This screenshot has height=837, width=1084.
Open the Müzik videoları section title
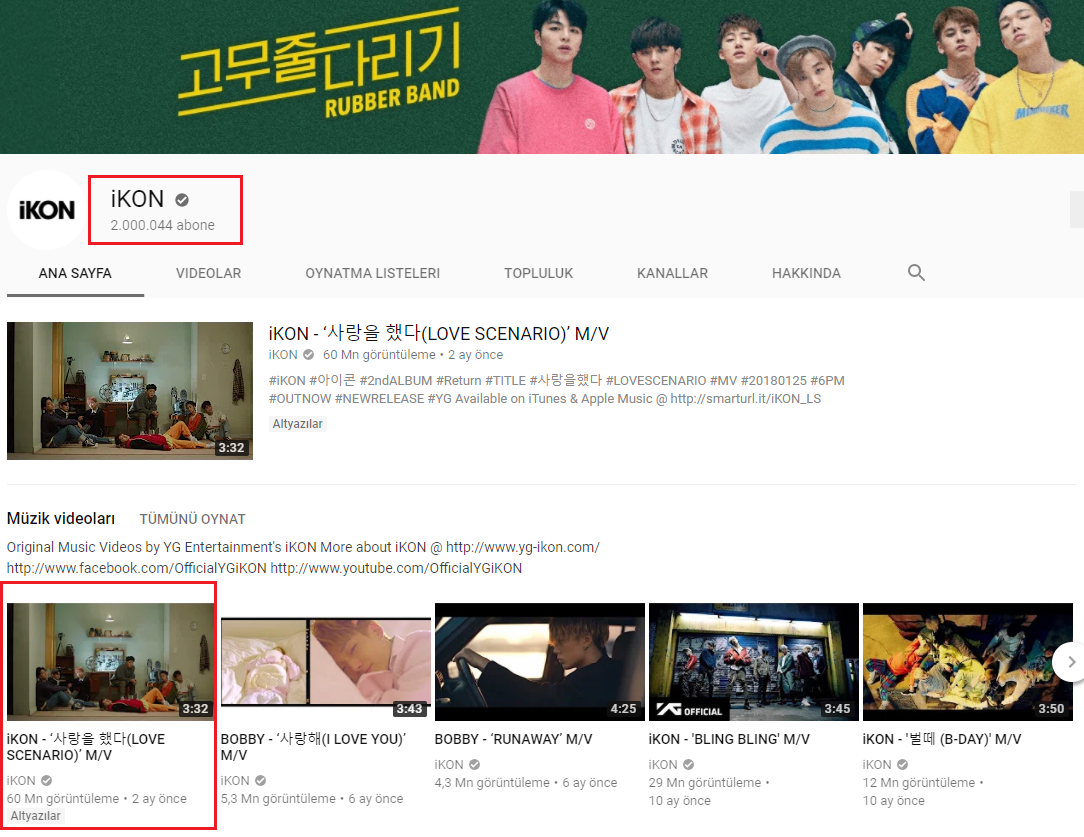tap(61, 519)
